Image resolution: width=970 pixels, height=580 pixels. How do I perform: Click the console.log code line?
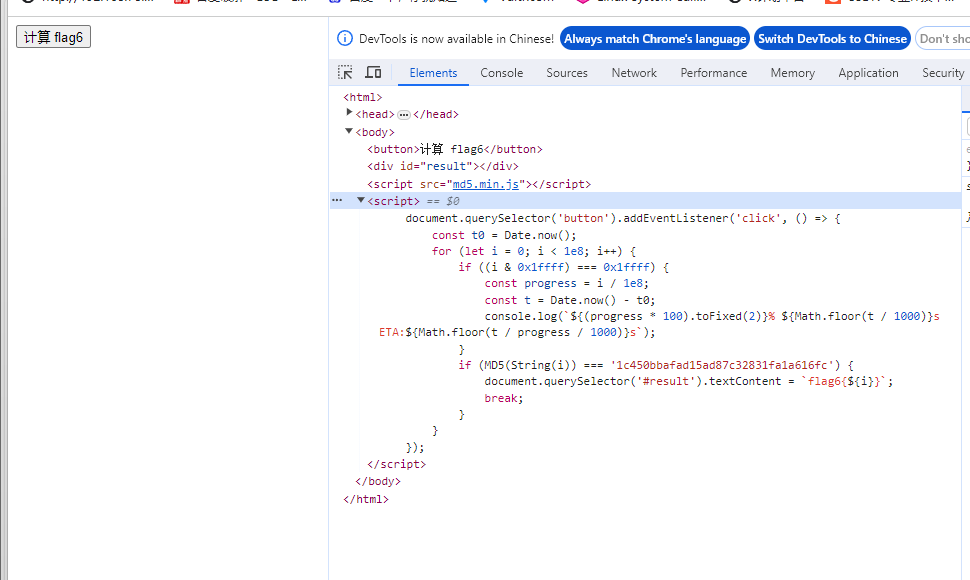712,317
